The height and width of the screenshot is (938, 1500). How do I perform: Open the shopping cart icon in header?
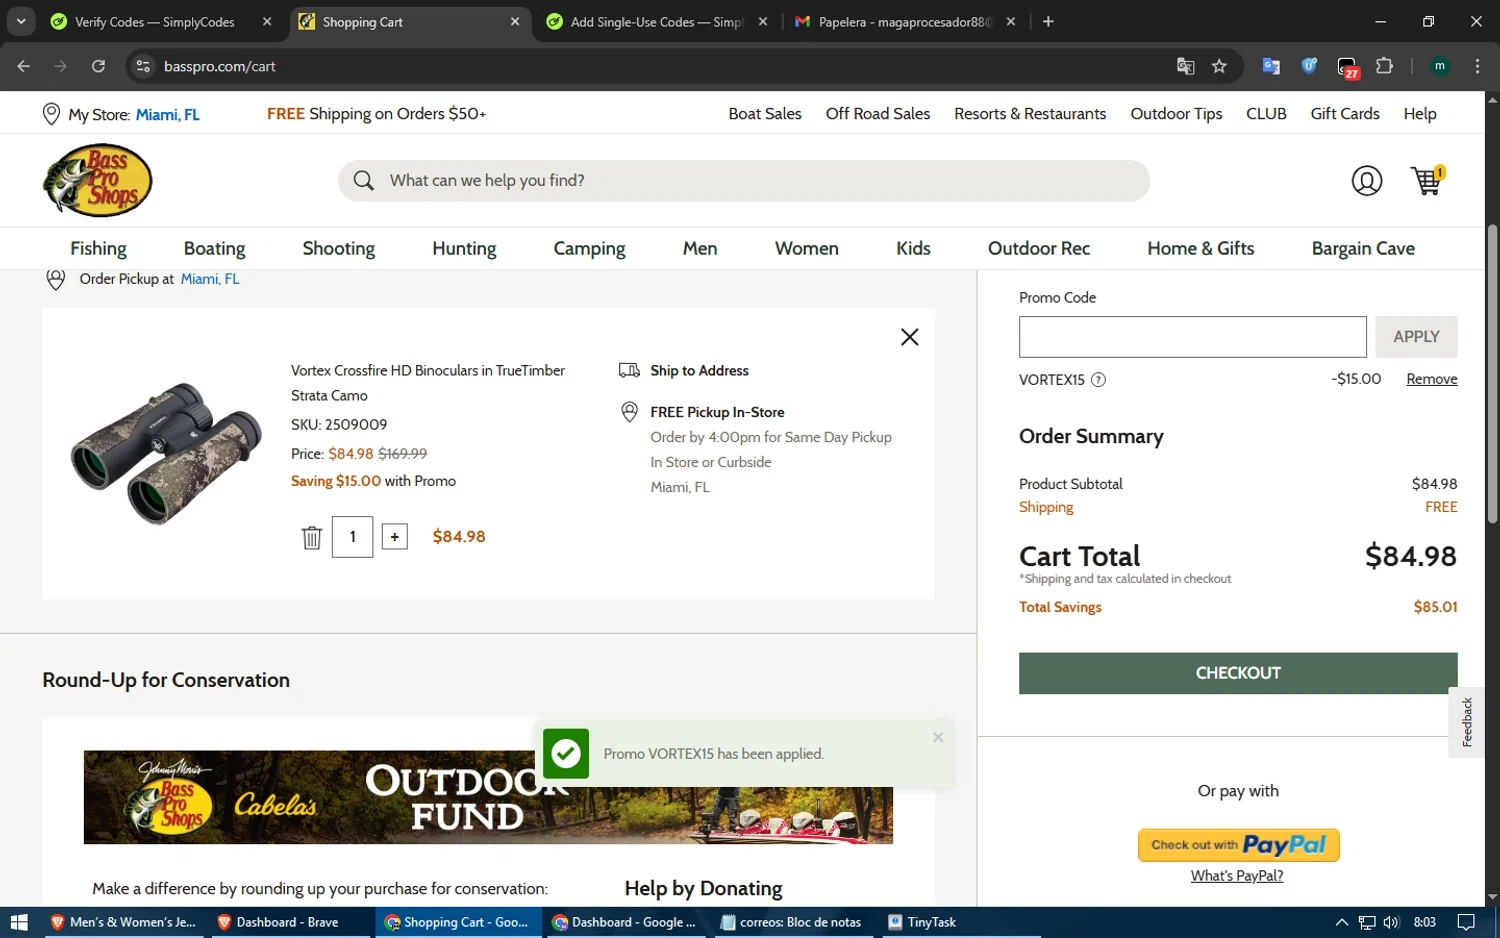click(x=1426, y=181)
